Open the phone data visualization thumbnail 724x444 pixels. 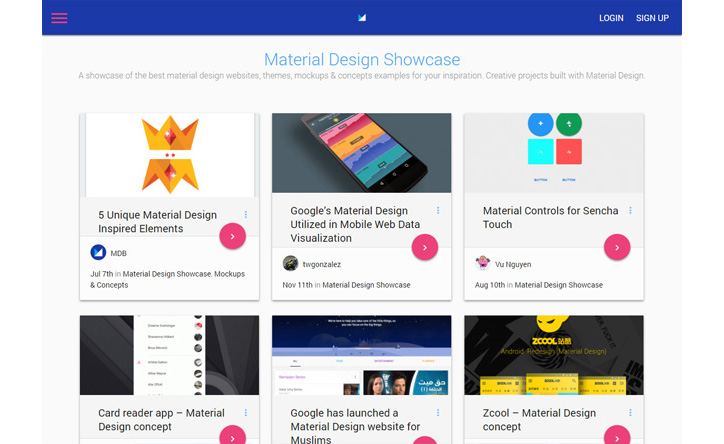[x=362, y=153]
